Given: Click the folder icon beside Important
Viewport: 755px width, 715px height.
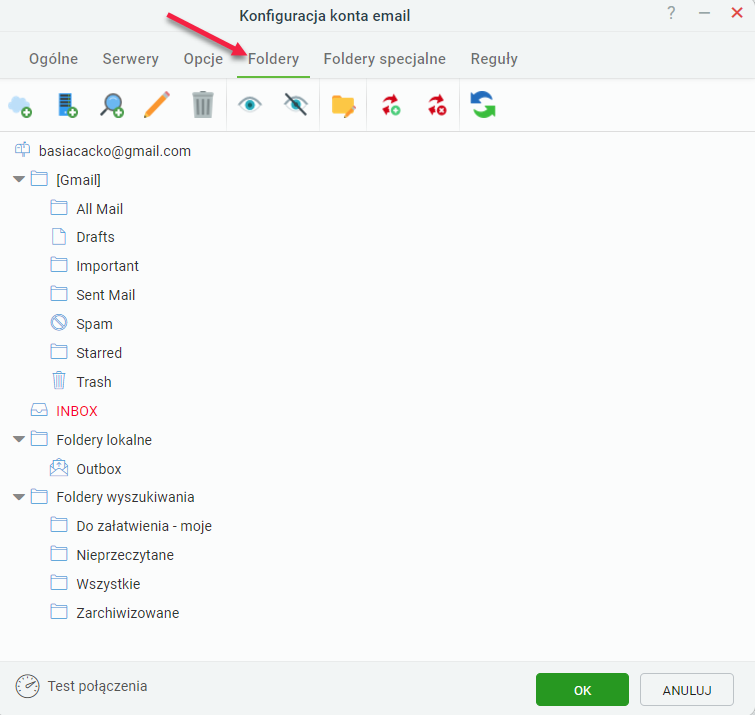Looking at the screenshot, I should (x=59, y=265).
